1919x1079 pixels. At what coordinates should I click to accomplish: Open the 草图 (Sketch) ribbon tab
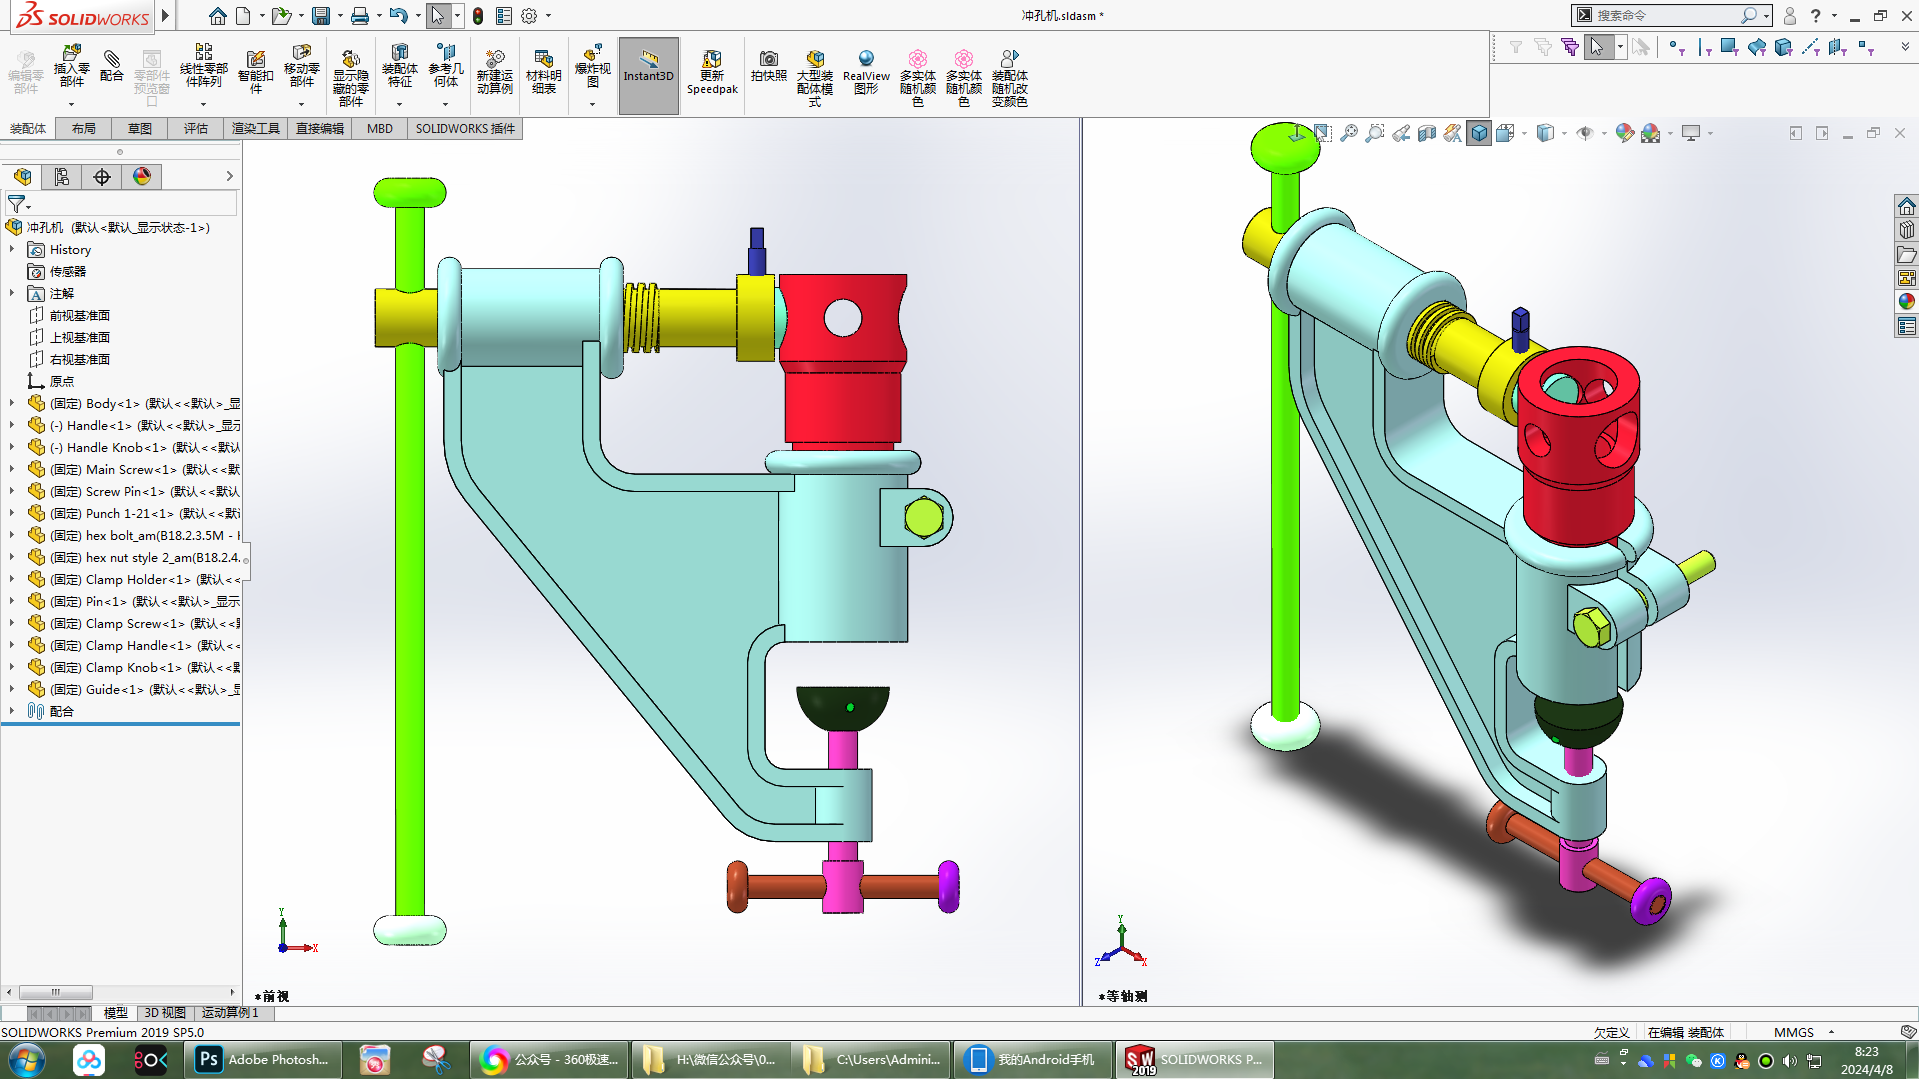click(x=140, y=129)
